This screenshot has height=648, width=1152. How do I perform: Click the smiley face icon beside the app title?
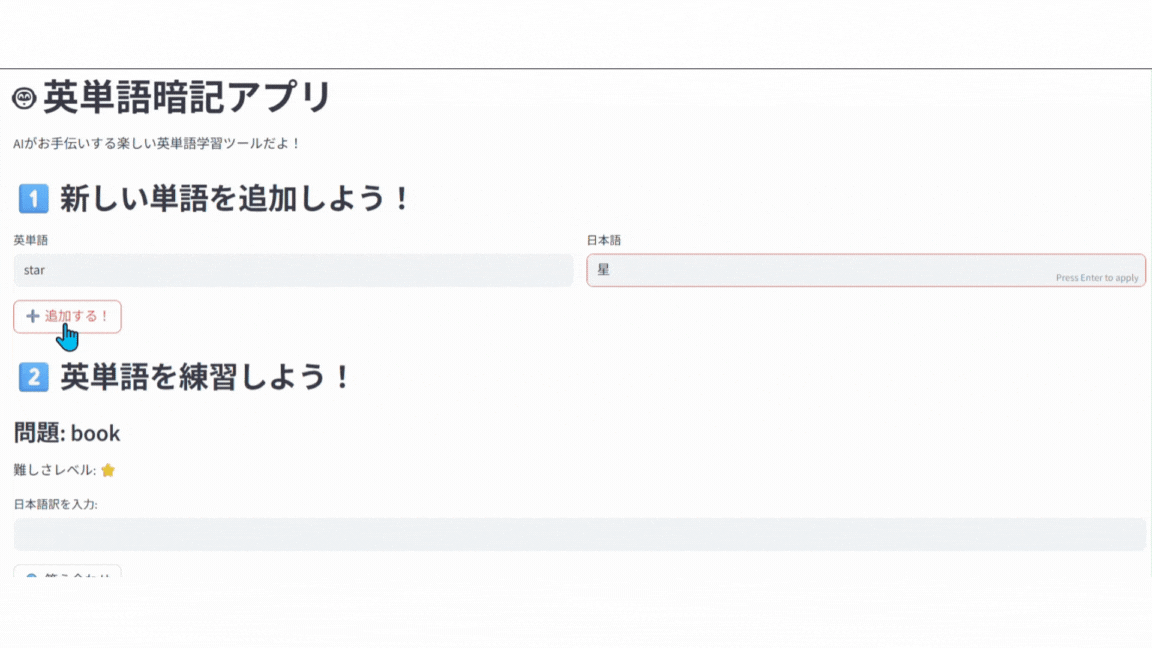(24, 98)
